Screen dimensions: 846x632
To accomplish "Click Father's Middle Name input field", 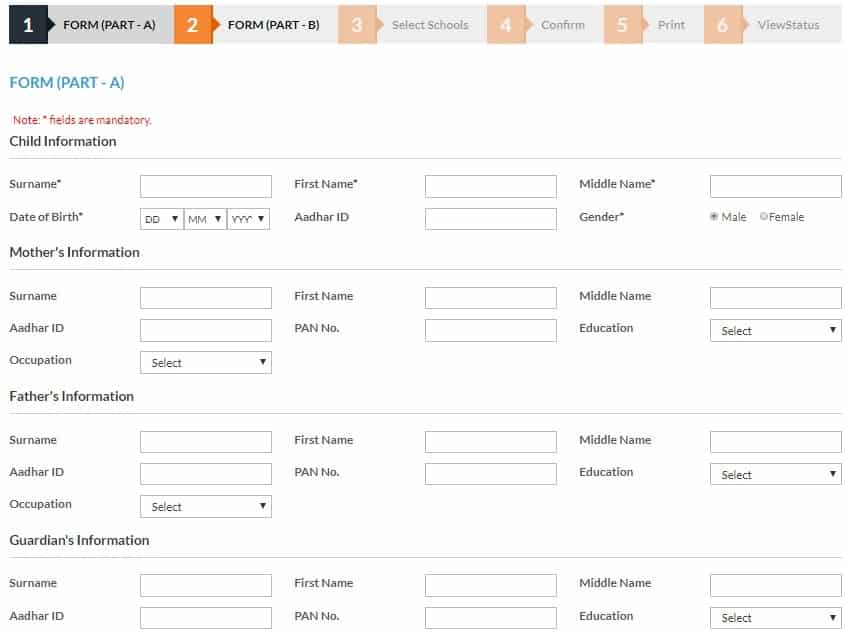I will click(775, 442).
